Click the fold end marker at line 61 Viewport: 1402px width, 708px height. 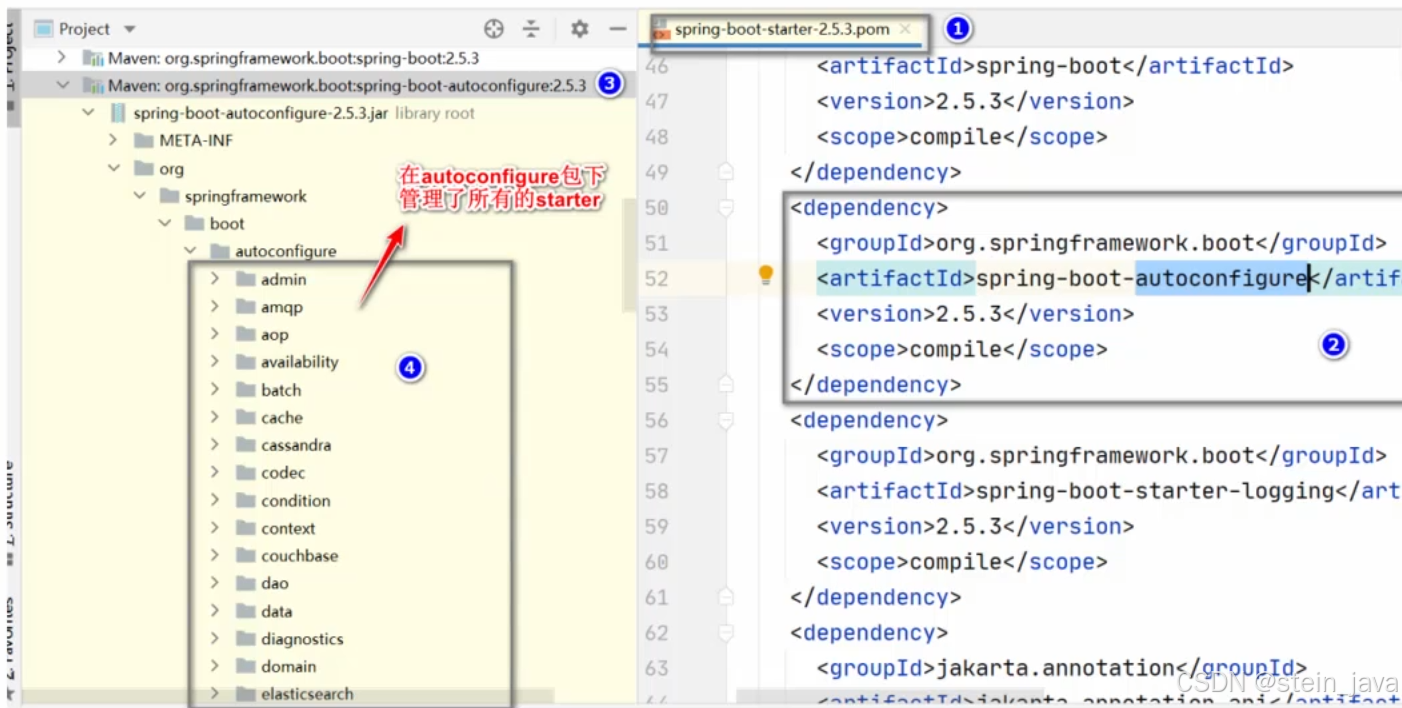pos(726,597)
